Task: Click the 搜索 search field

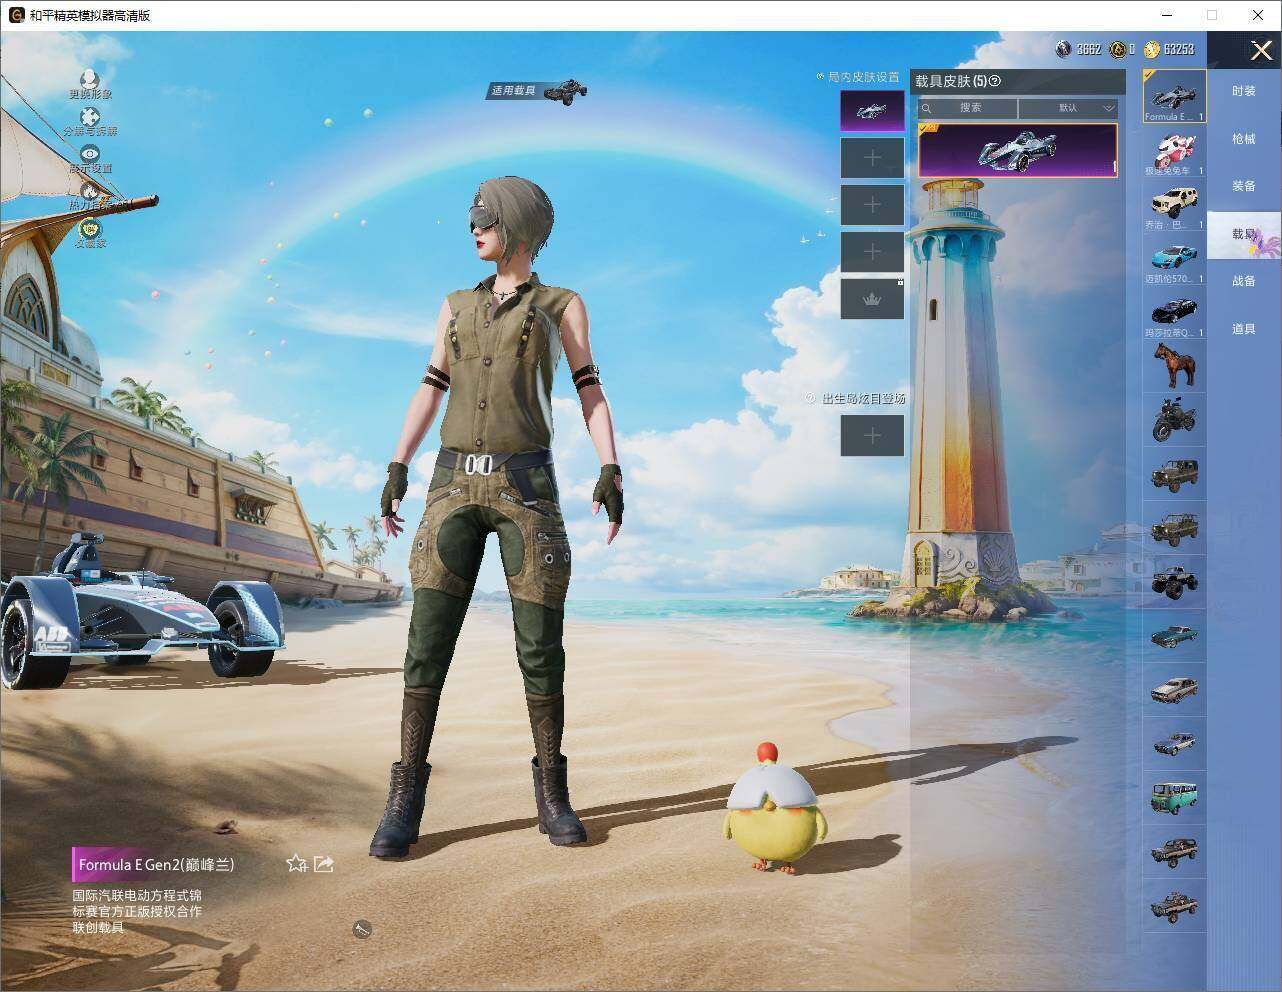Action: coord(968,108)
